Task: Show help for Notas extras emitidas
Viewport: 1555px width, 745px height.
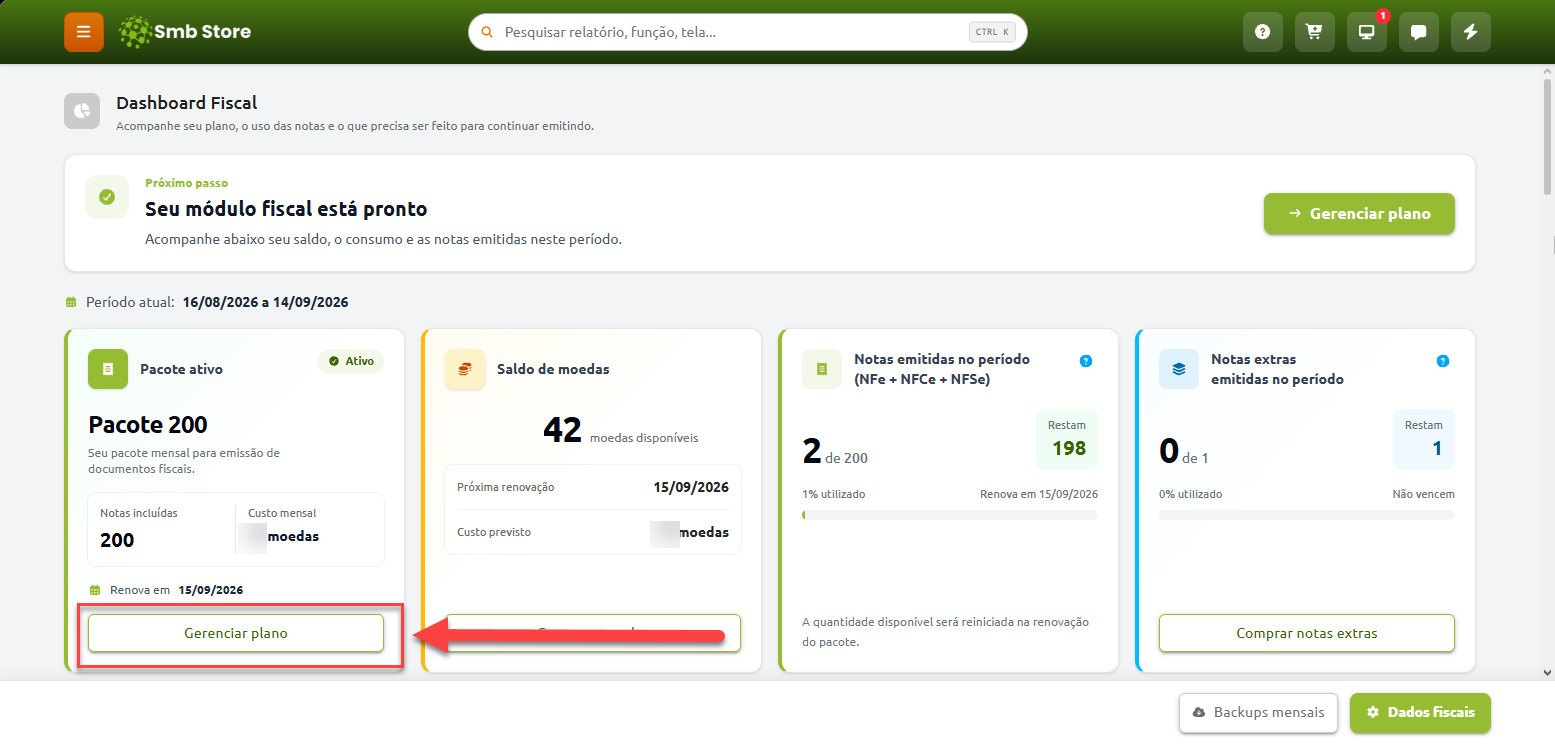Action: click(x=1442, y=361)
